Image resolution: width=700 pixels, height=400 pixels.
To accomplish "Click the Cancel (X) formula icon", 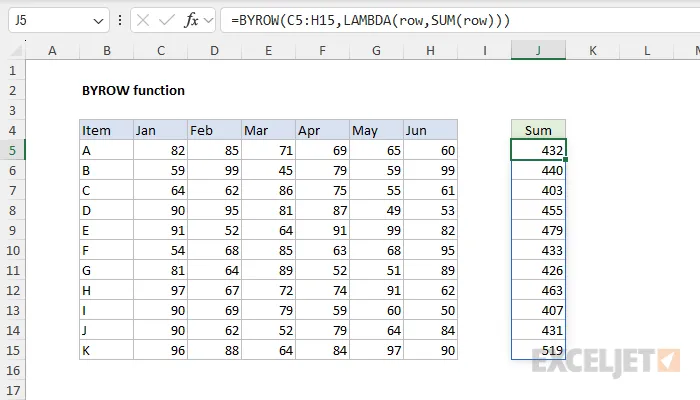I will click(x=143, y=20).
